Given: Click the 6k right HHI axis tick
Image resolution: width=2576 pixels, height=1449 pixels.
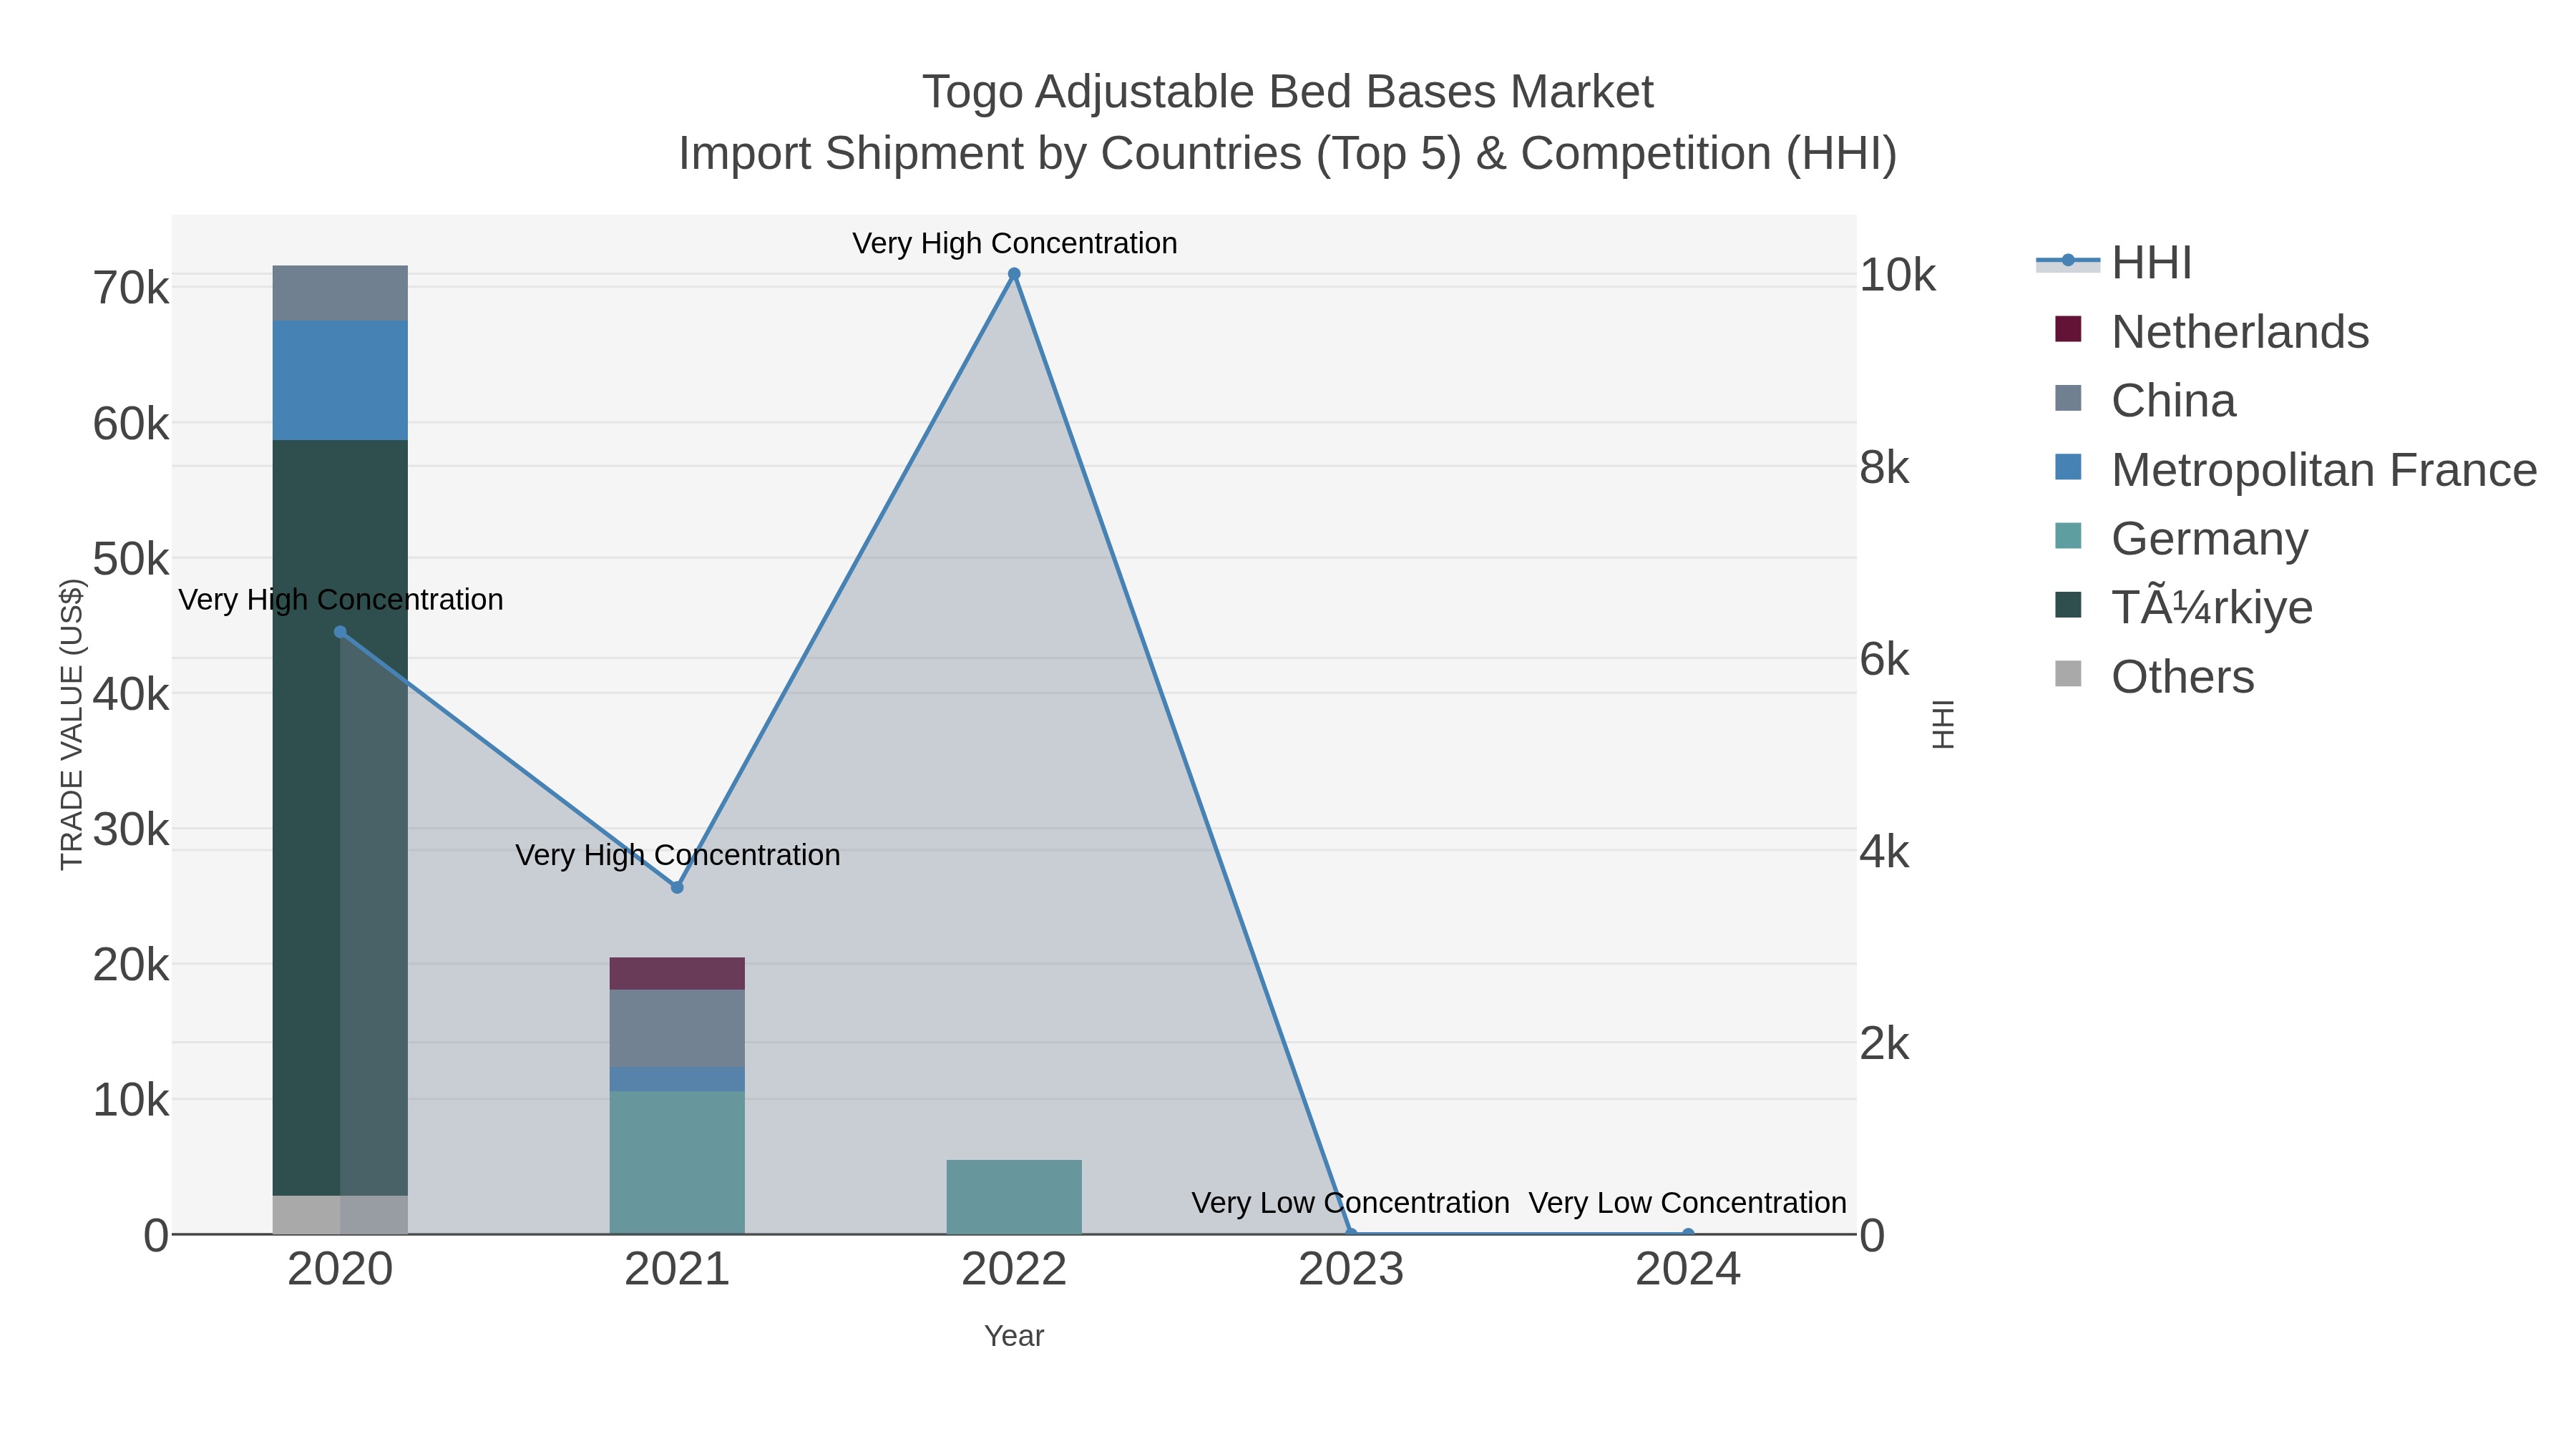Looking at the screenshot, I should pyautogui.click(x=1884, y=659).
